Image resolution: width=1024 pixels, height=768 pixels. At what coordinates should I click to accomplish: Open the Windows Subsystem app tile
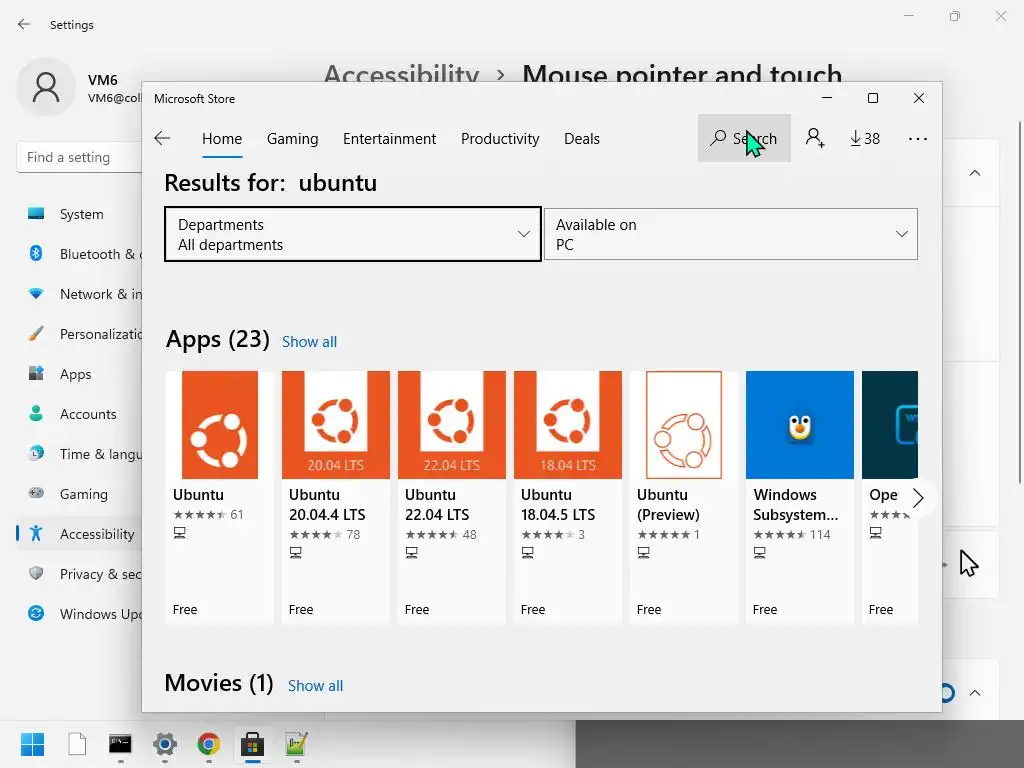[x=799, y=497]
